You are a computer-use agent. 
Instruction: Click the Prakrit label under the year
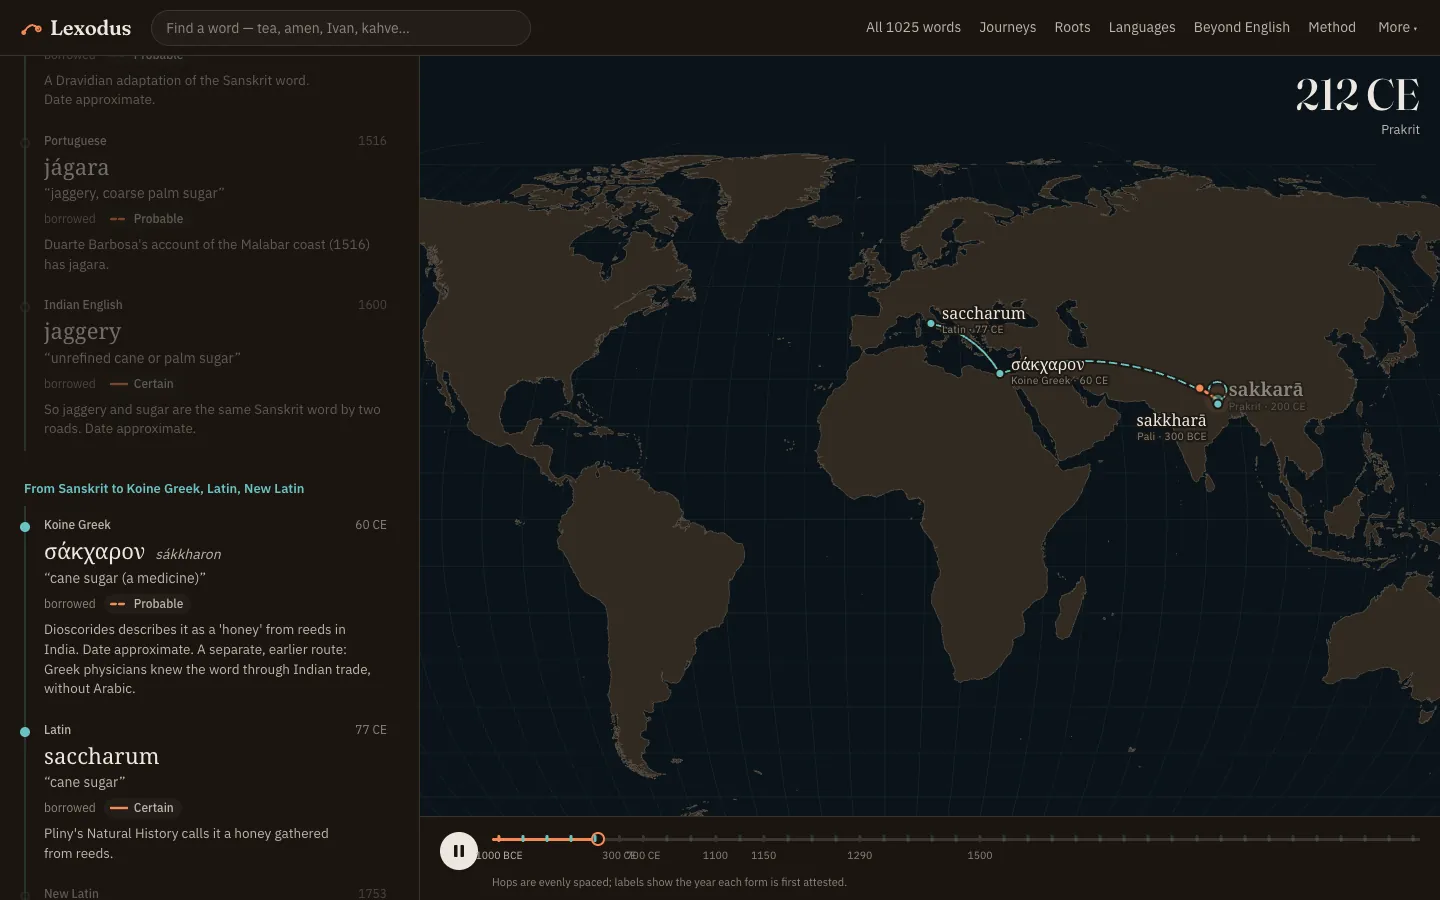tap(1400, 130)
